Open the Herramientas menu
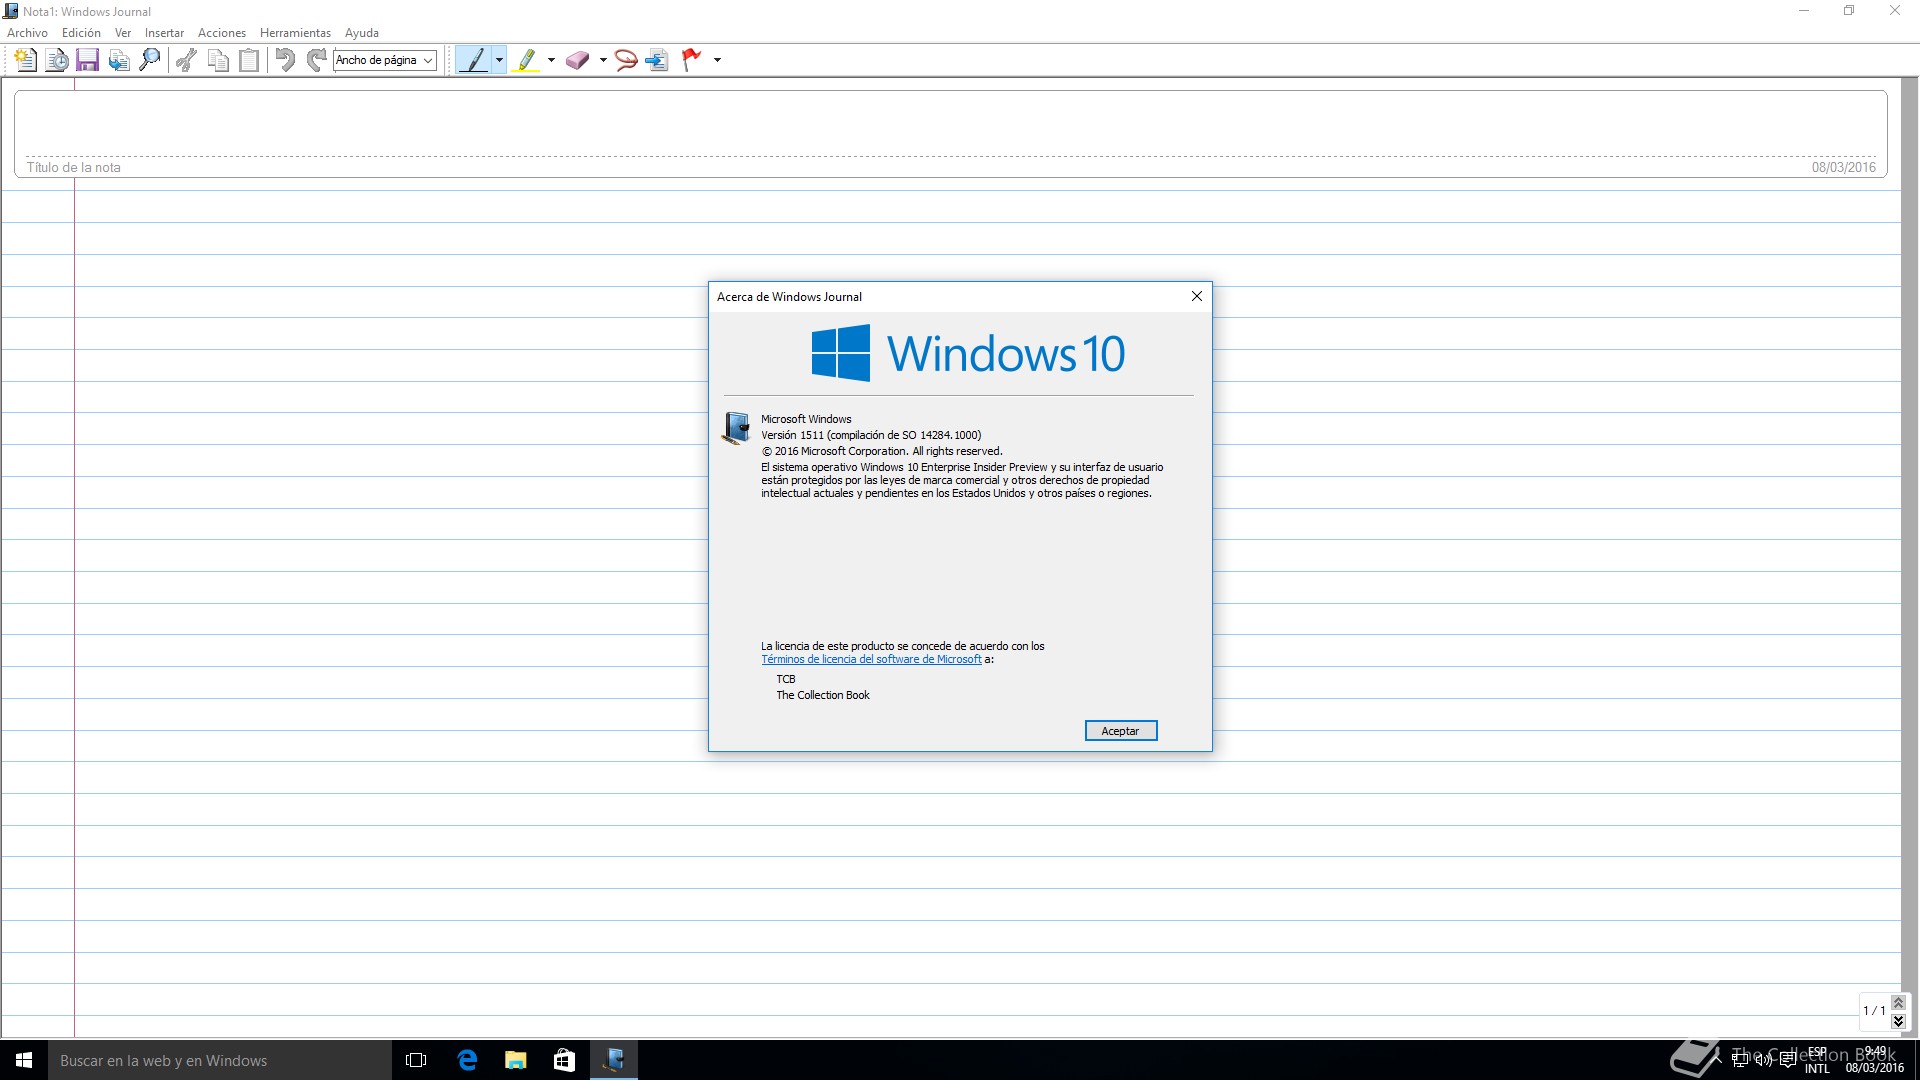 click(295, 33)
